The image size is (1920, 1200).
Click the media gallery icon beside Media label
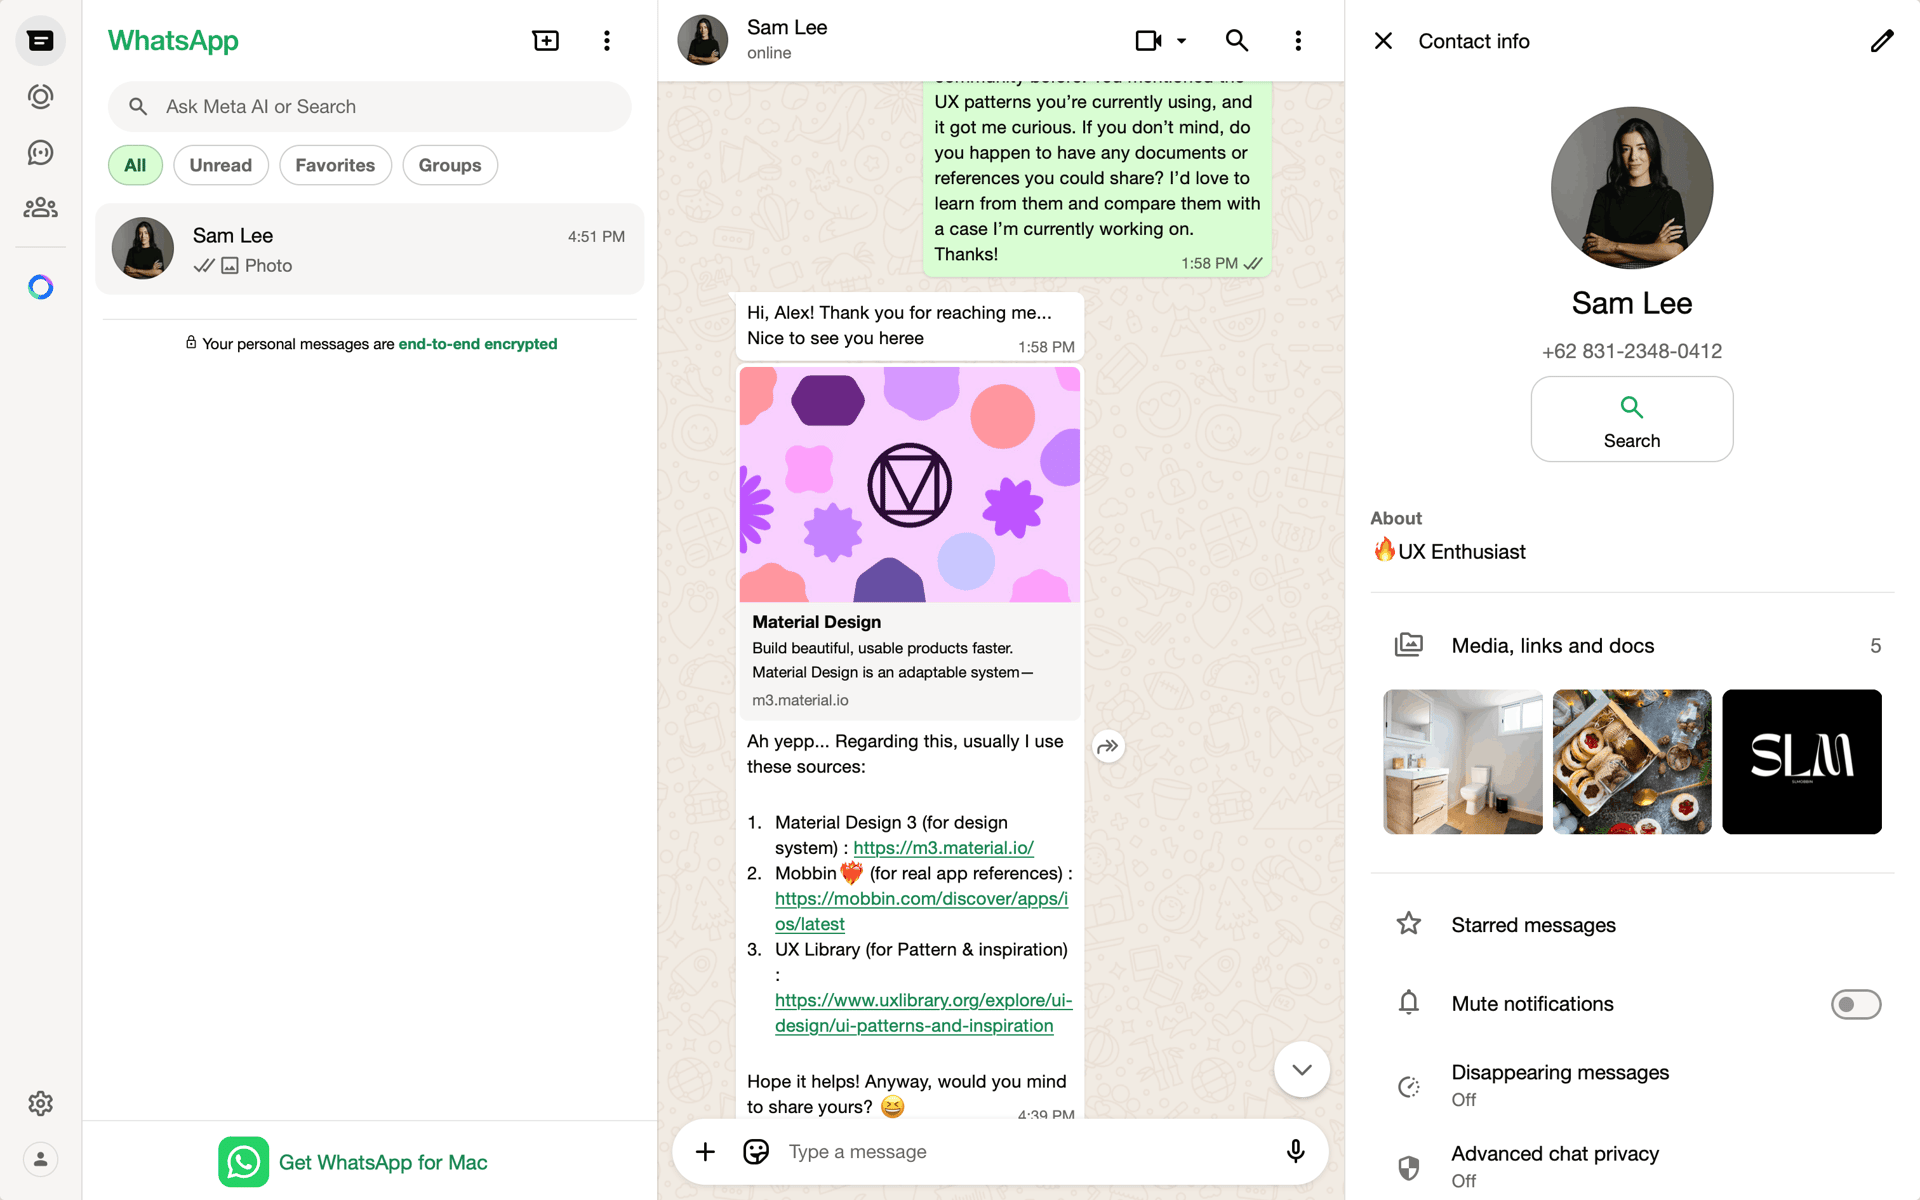1409,645
